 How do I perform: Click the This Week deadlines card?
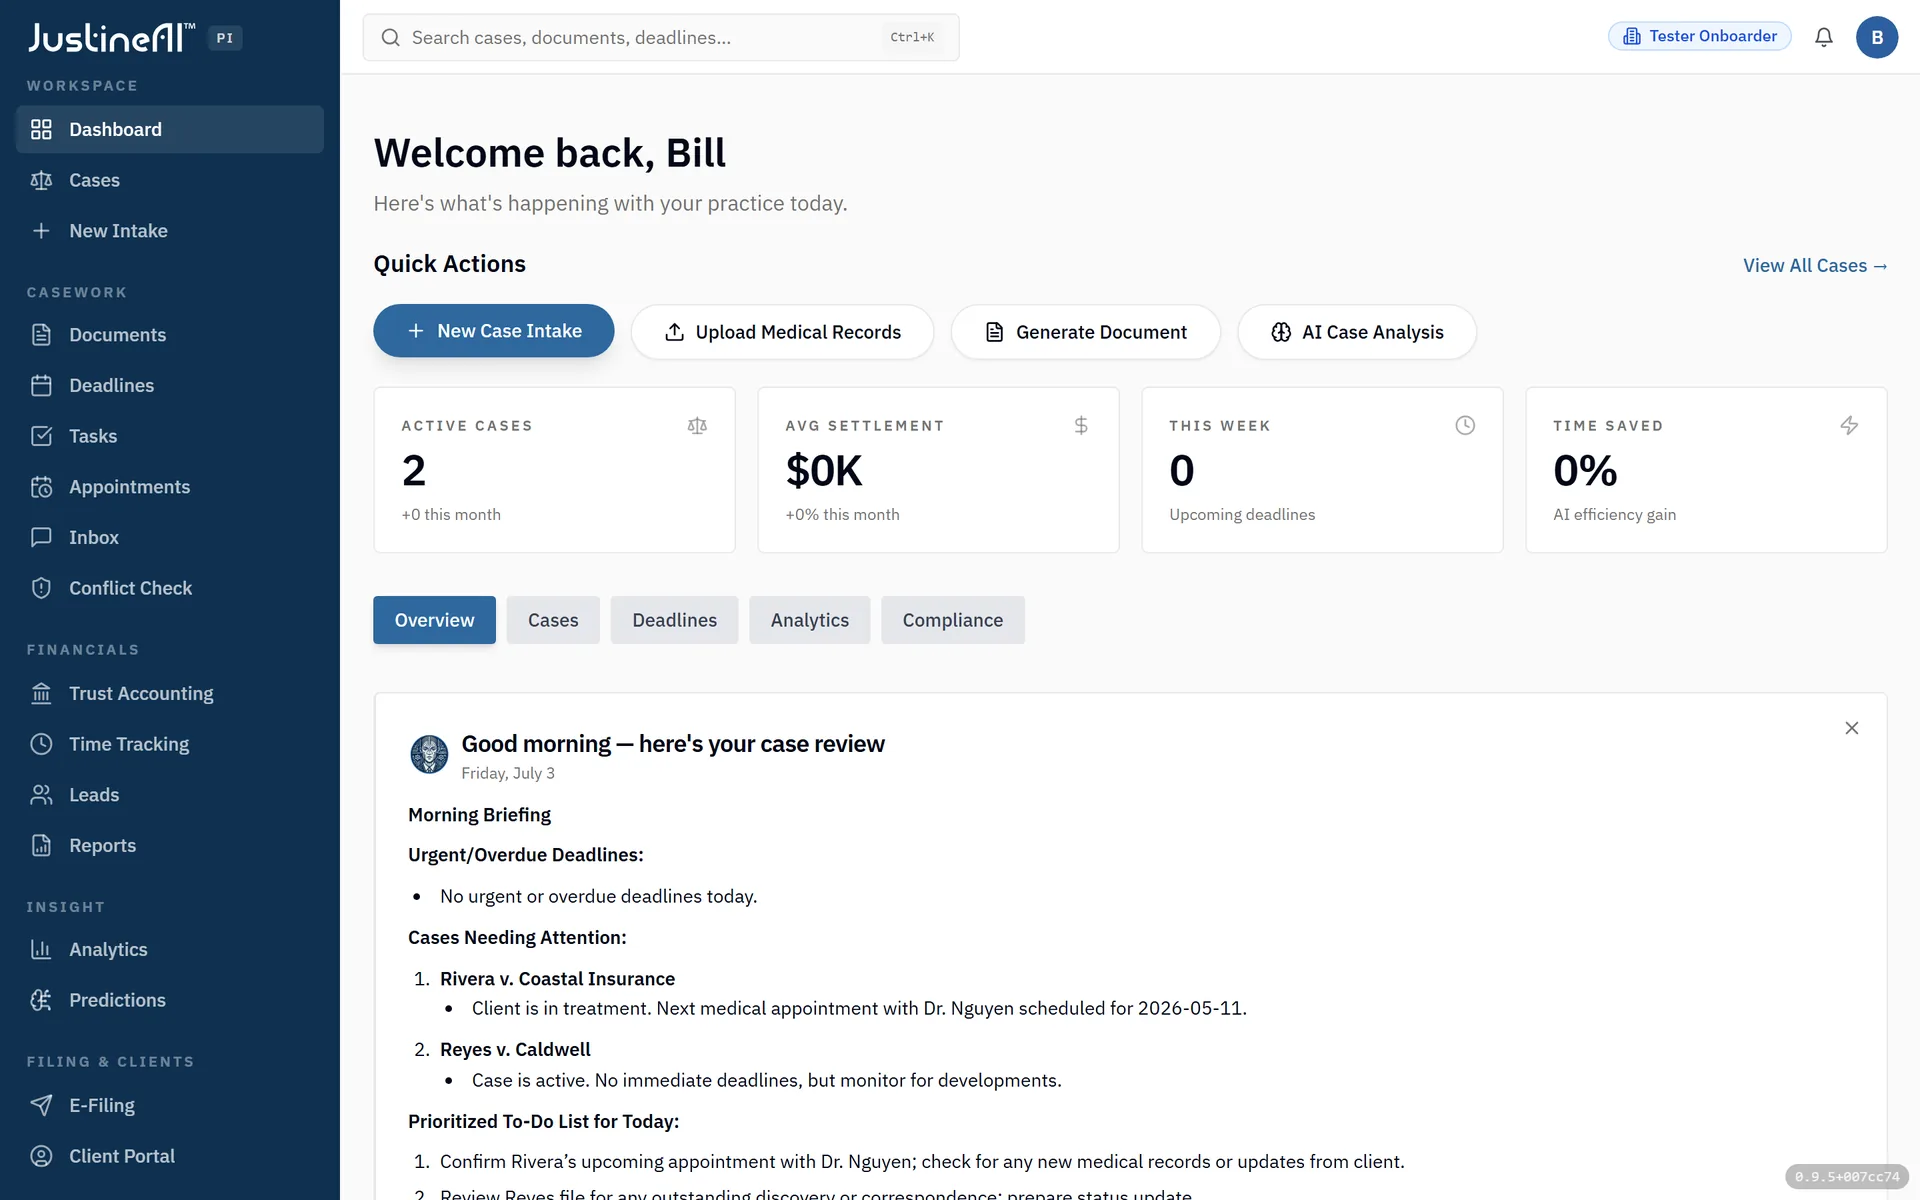pyautogui.click(x=1323, y=470)
